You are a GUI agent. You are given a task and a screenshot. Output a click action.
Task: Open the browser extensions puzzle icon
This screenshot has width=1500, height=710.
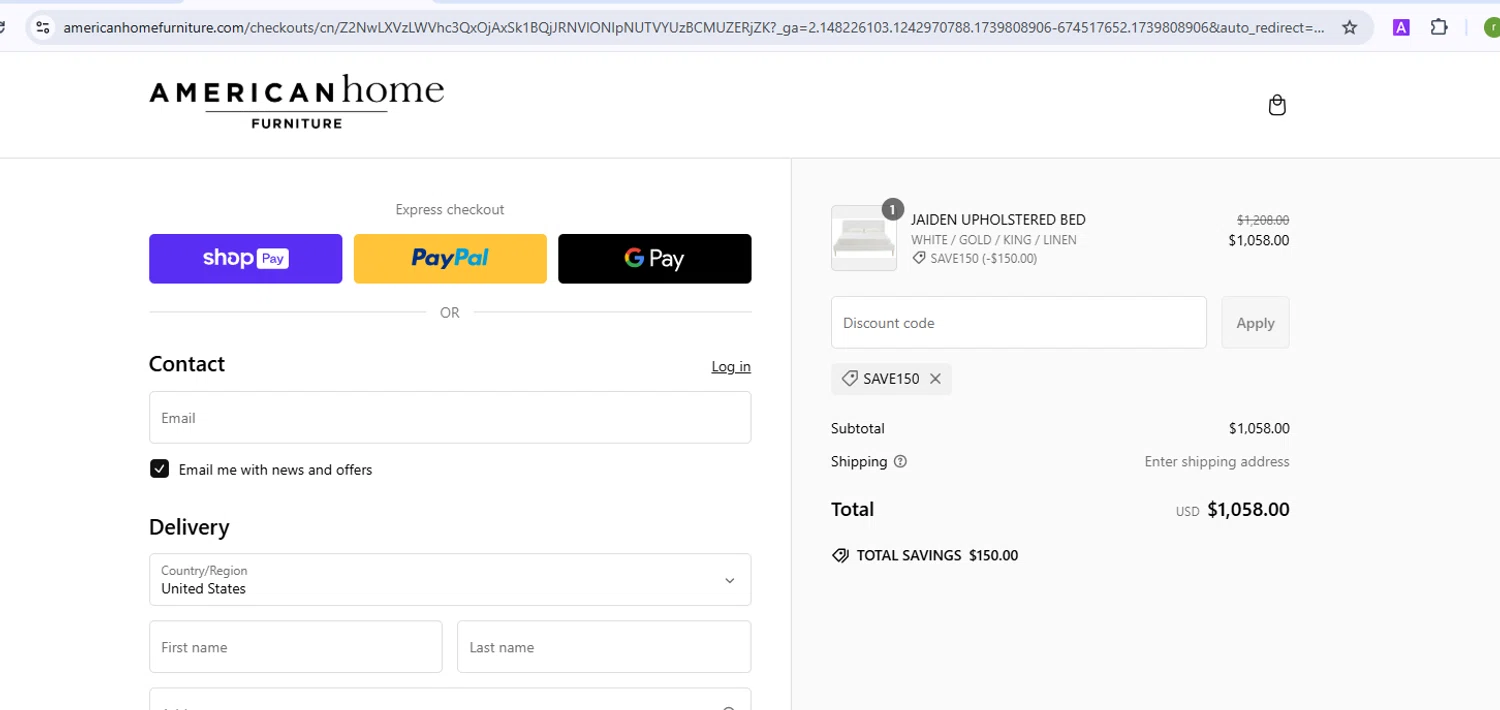[1439, 28]
